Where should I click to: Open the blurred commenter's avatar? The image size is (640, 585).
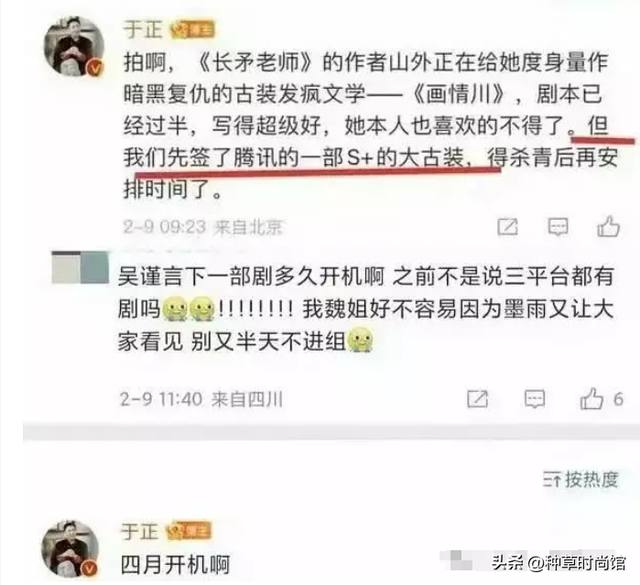(x=80, y=268)
